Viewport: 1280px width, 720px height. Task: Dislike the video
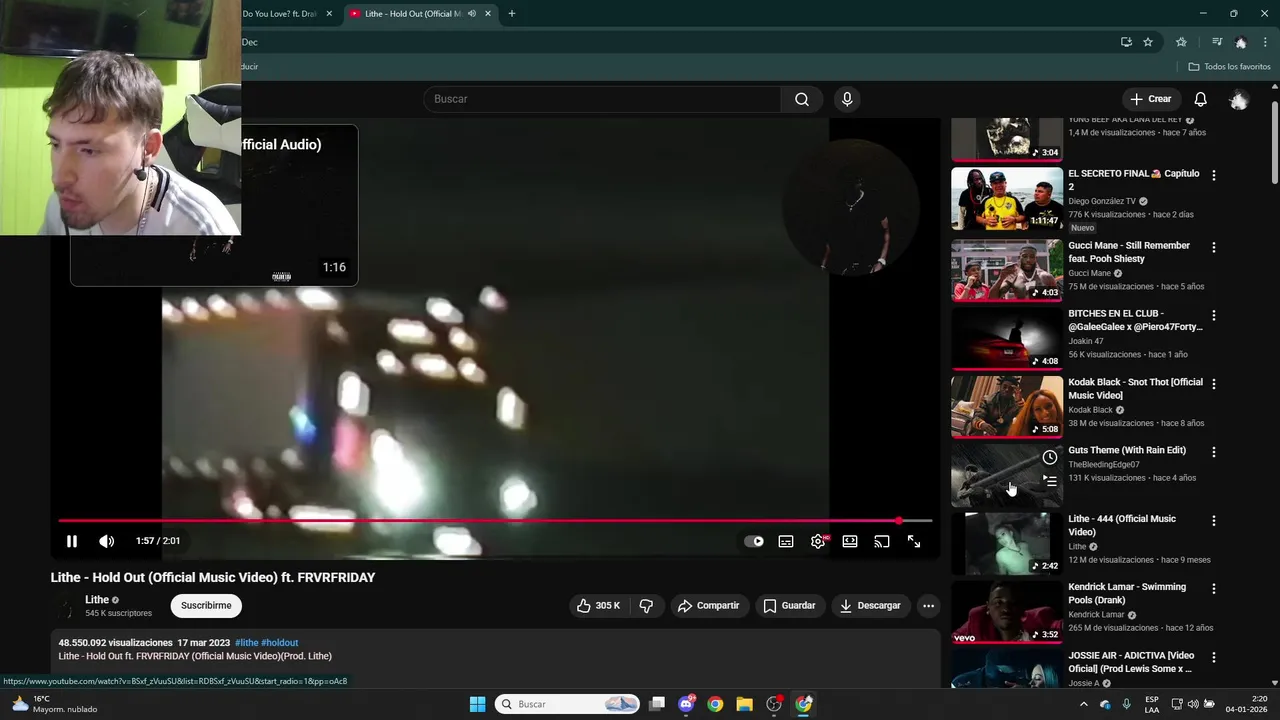646,606
